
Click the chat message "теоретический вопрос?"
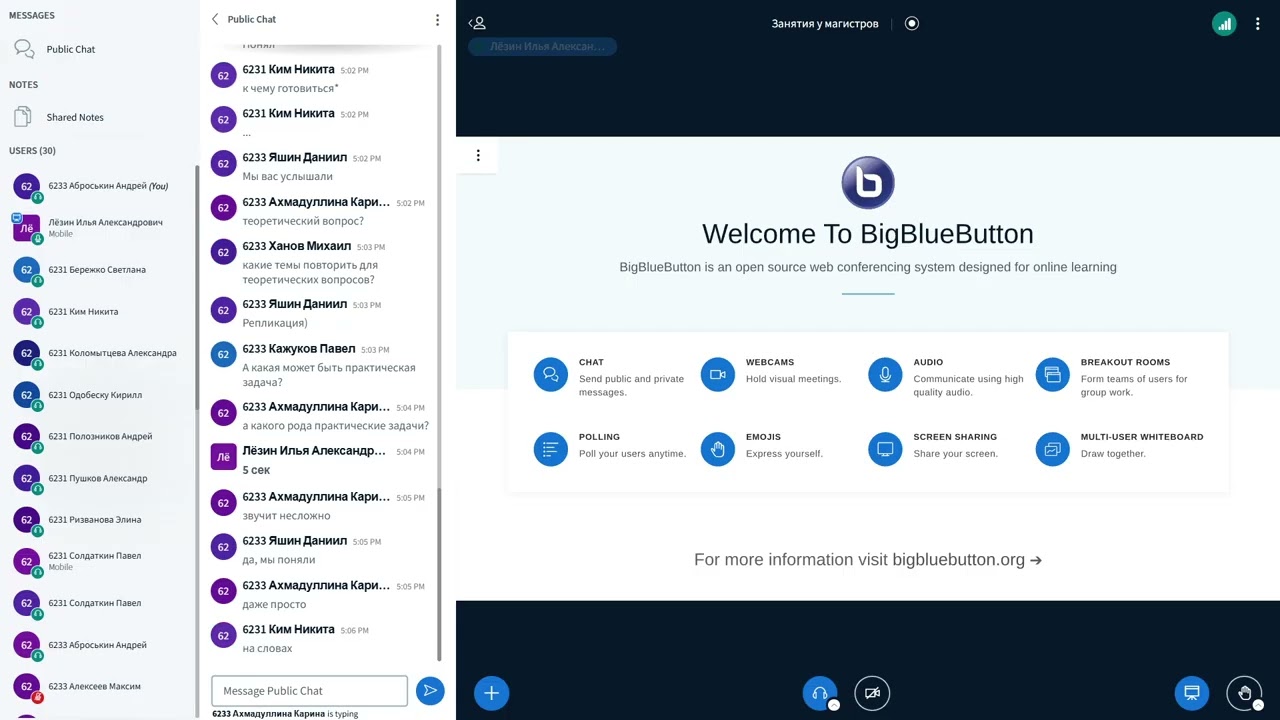click(303, 221)
